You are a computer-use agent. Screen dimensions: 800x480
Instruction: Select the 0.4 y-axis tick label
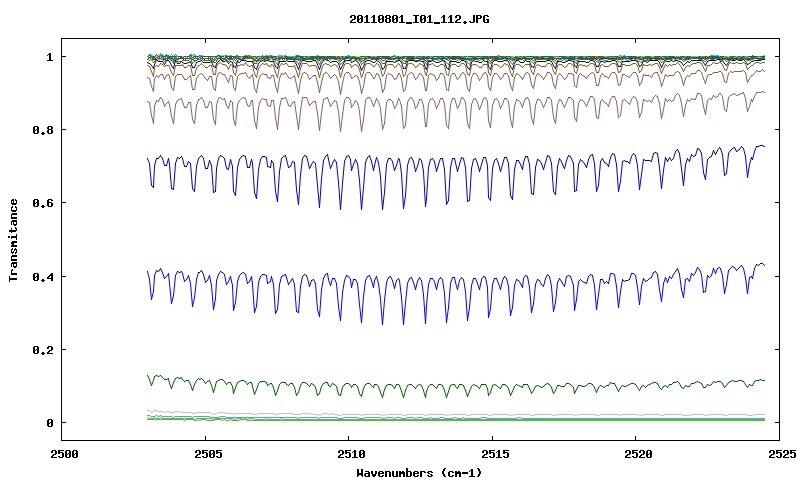point(43,276)
